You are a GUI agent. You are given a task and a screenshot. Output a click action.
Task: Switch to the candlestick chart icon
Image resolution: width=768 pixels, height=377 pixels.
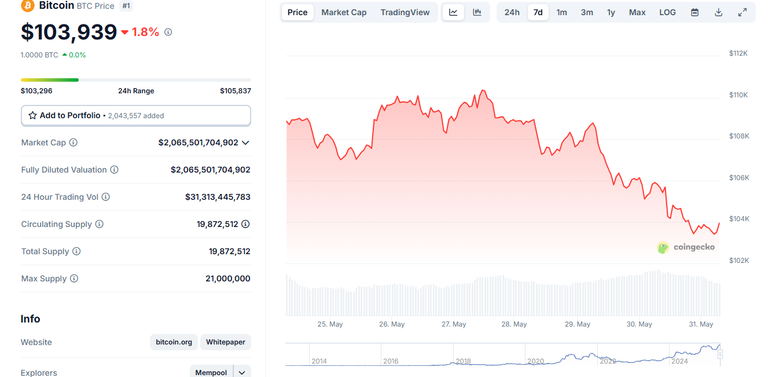477,13
